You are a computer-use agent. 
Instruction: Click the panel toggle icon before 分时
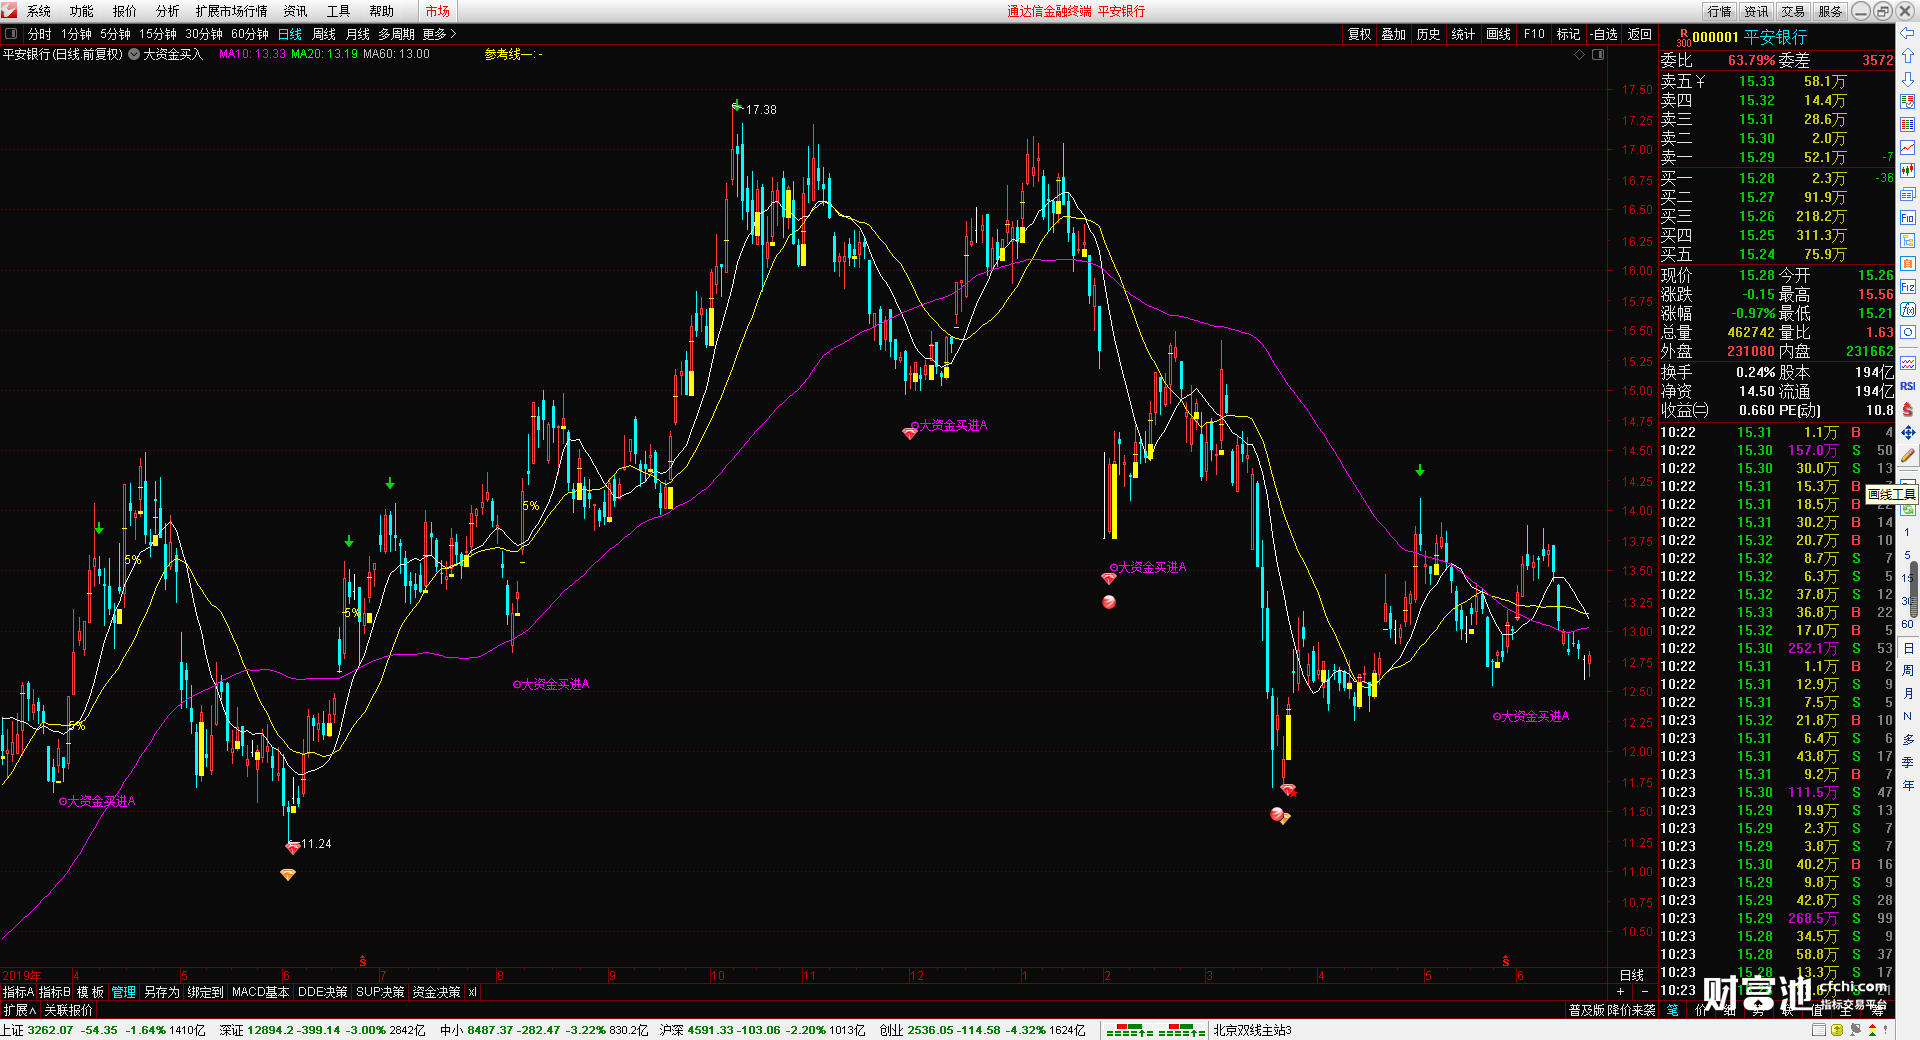click(11, 33)
